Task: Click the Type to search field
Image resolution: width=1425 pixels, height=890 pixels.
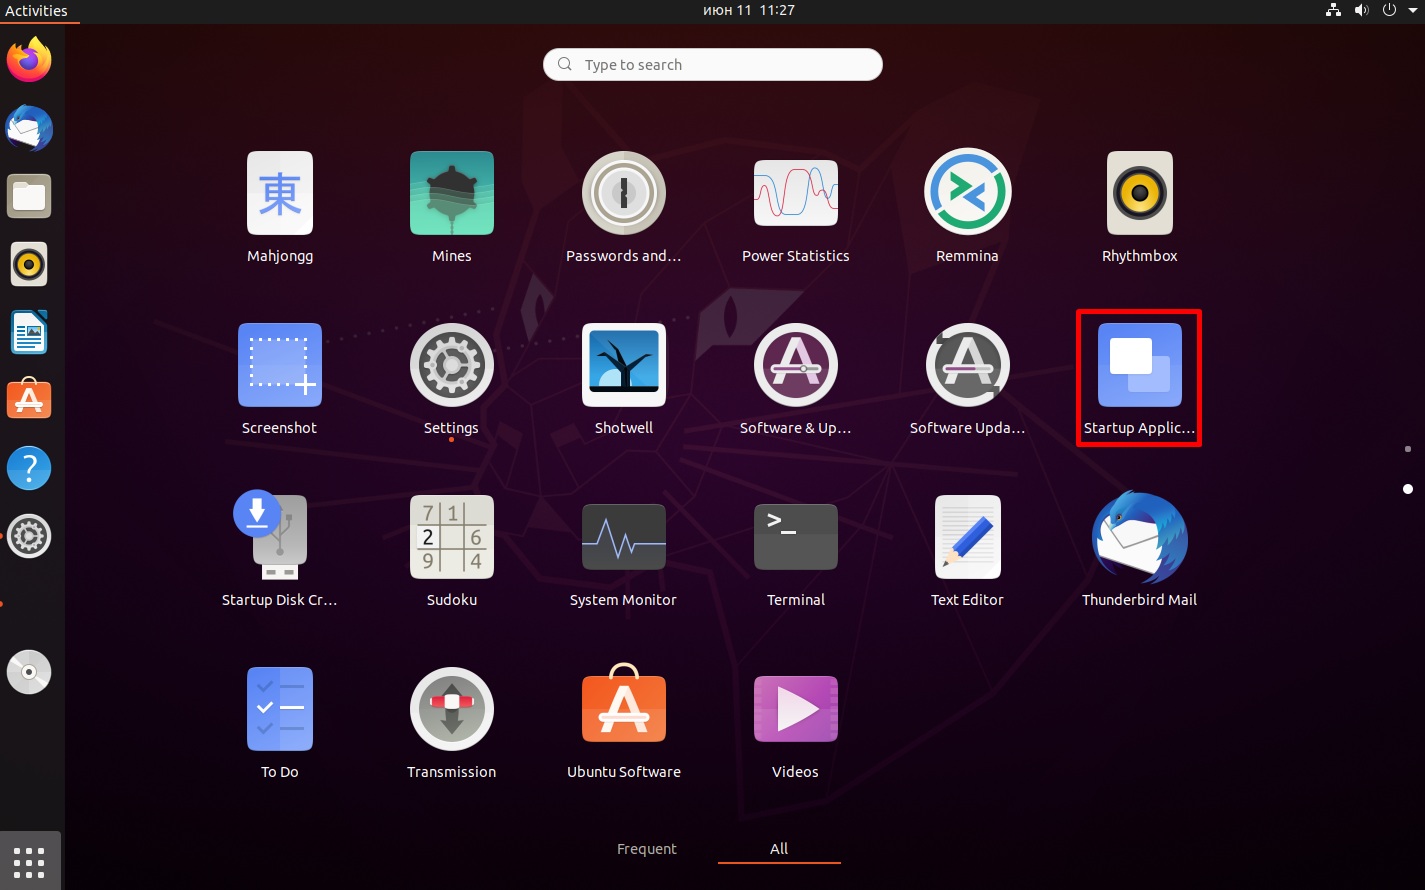Action: (x=713, y=64)
